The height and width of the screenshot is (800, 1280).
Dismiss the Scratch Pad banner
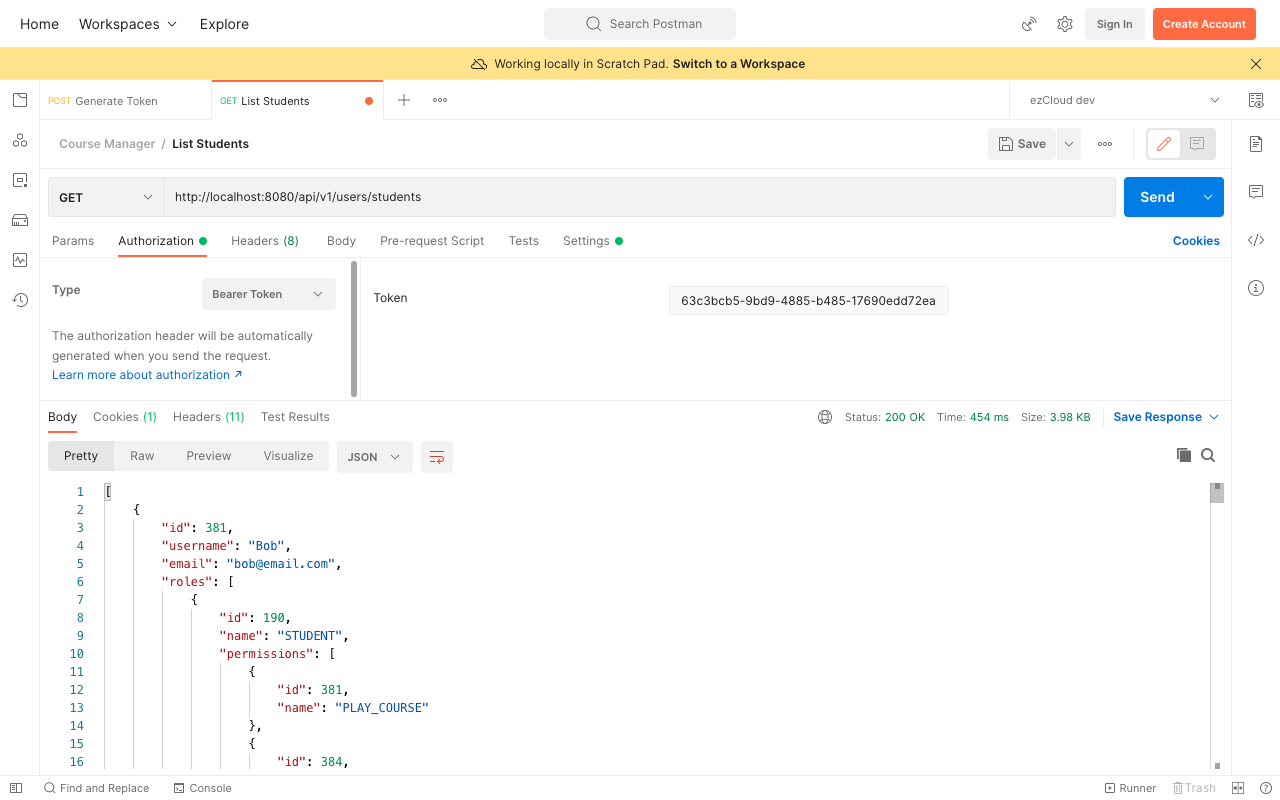click(1256, 64)
